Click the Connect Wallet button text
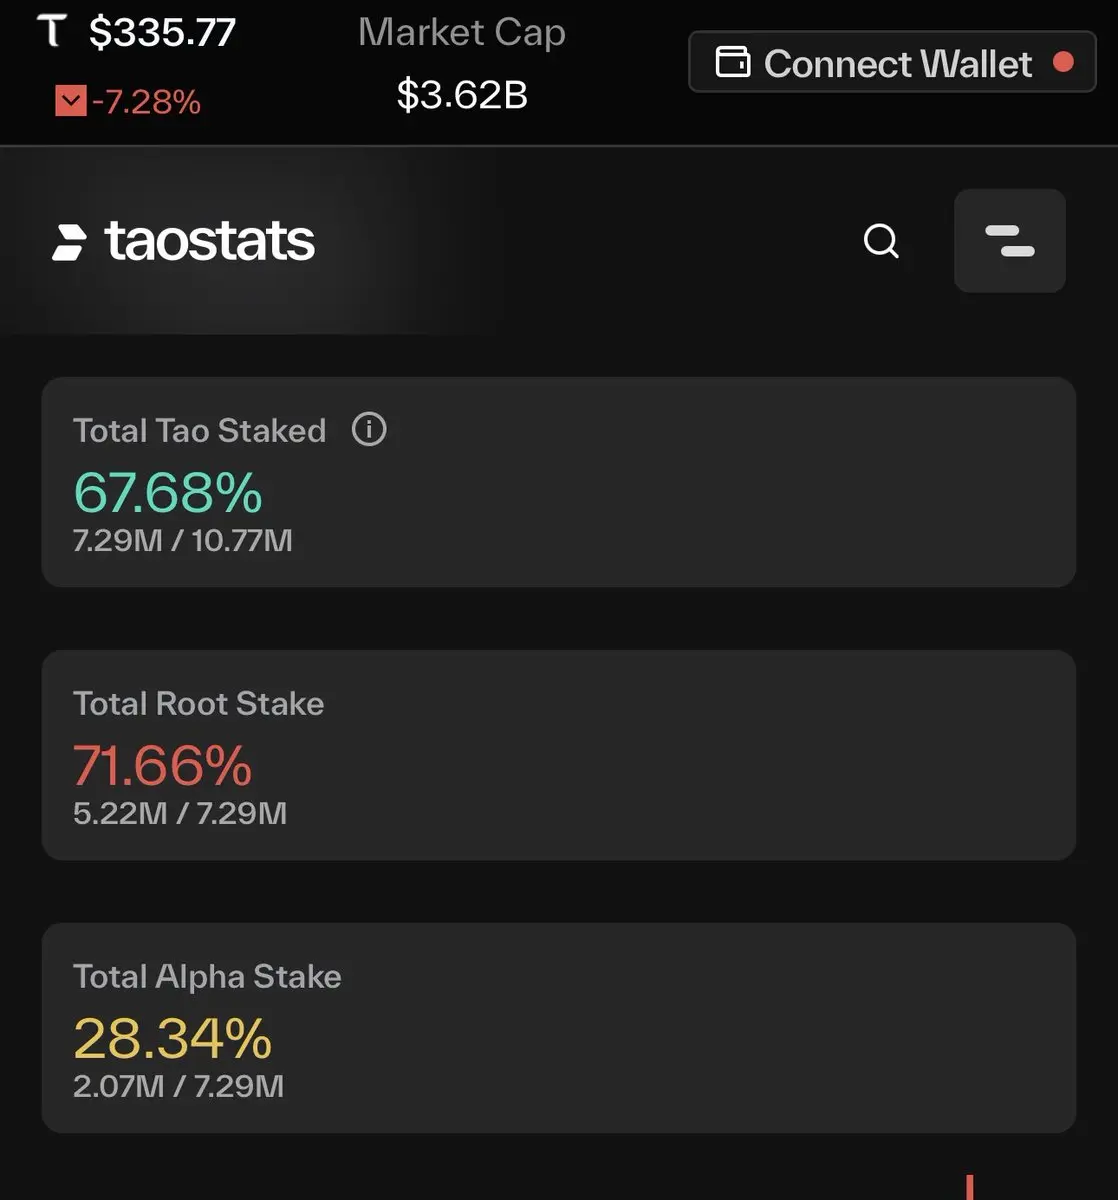Image resolution: width=1118 pixels, height=1200 pixels. click(898, 64)
